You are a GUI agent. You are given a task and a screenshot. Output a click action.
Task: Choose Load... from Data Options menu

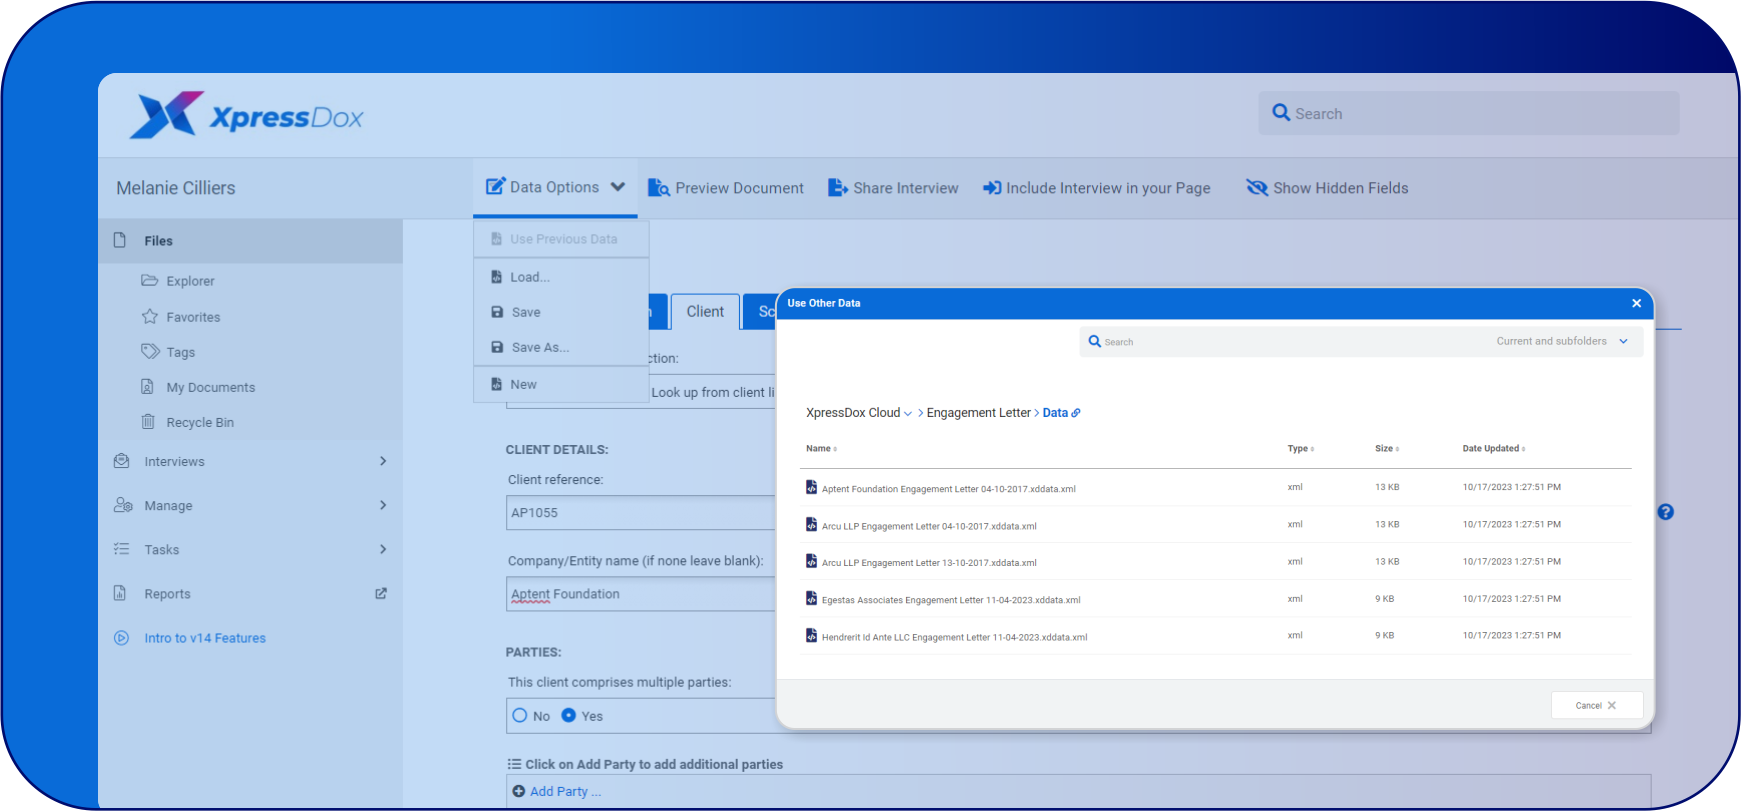[561, 277]
